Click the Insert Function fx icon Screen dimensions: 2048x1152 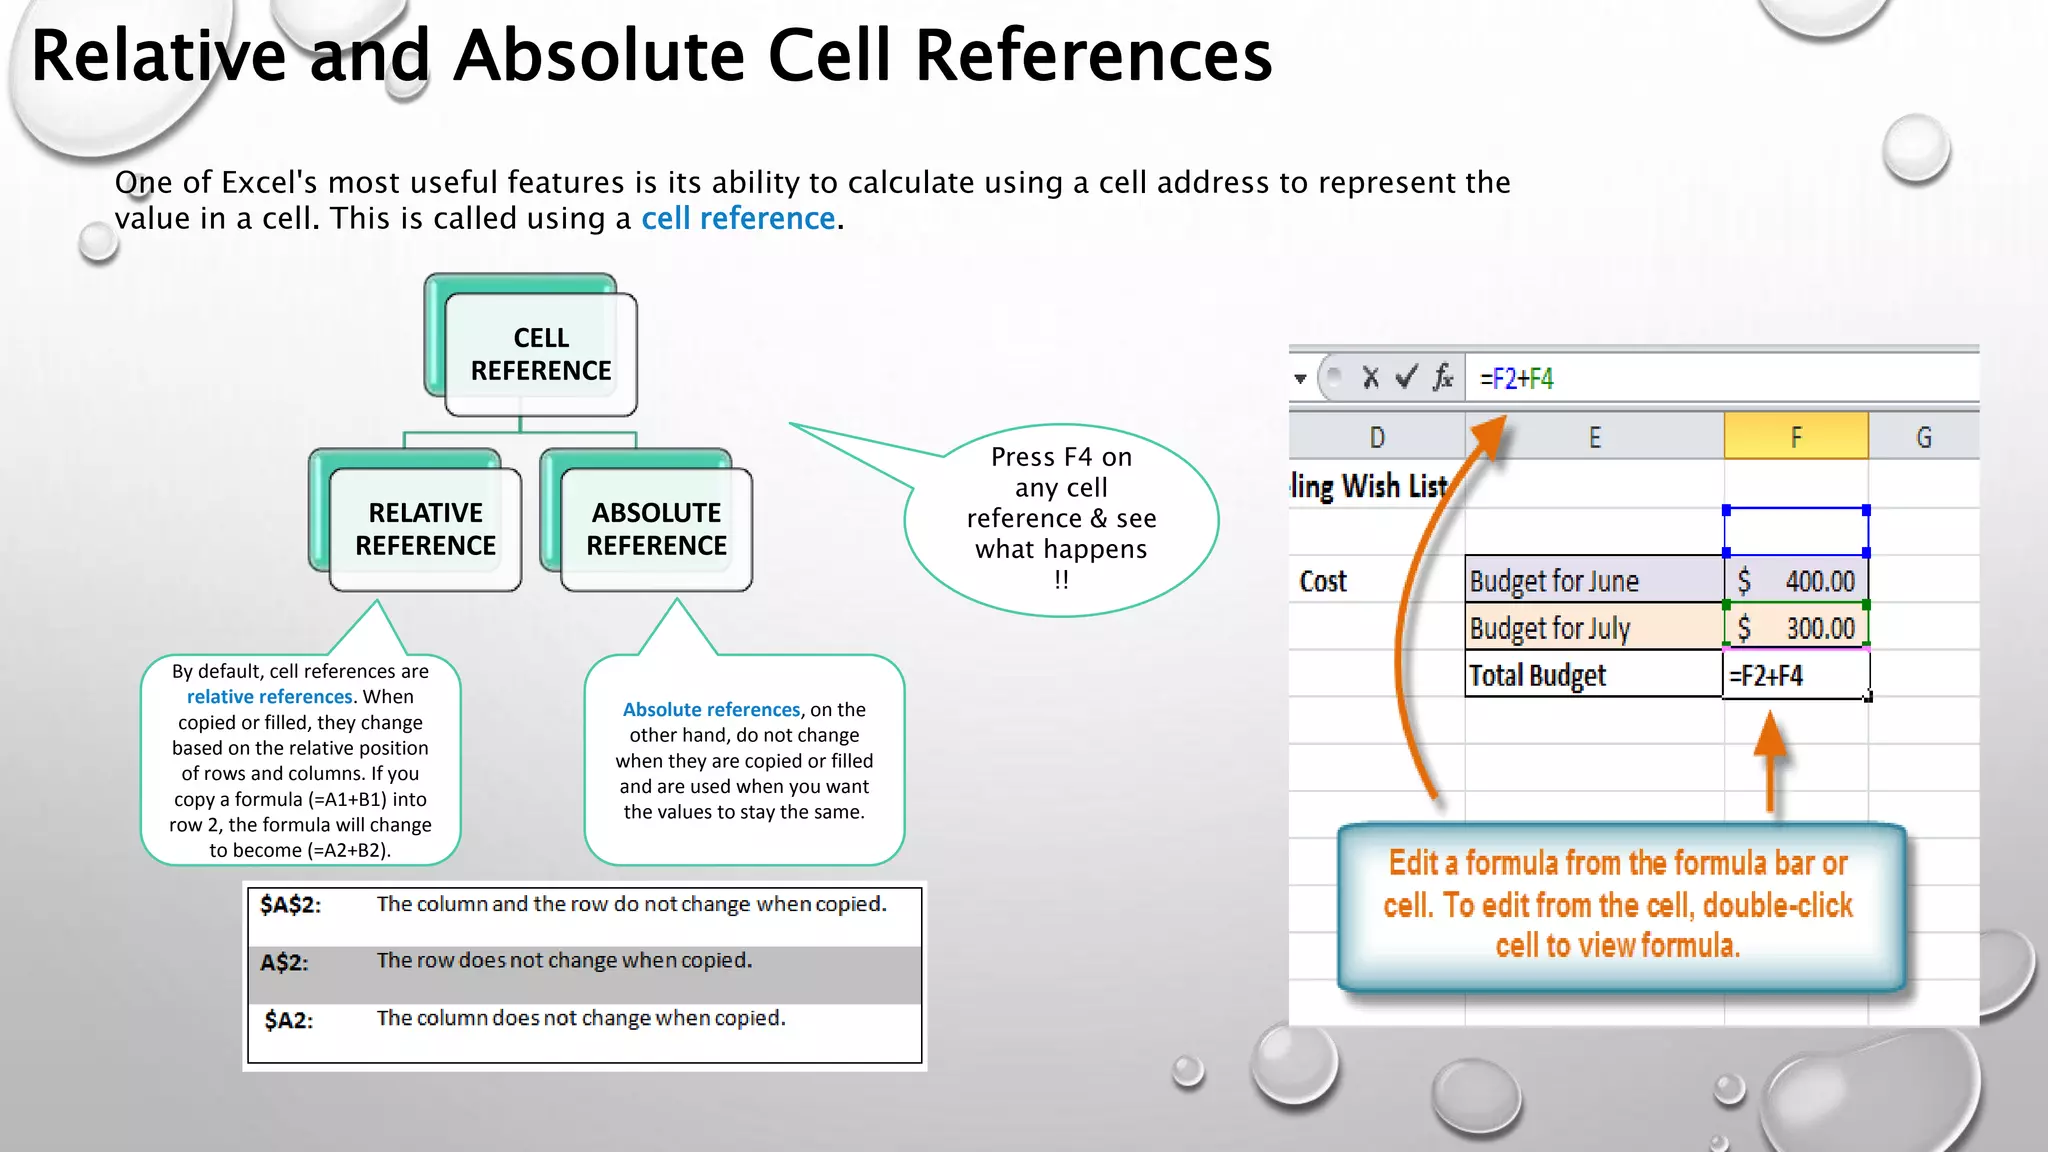[x=1442, y=378]
